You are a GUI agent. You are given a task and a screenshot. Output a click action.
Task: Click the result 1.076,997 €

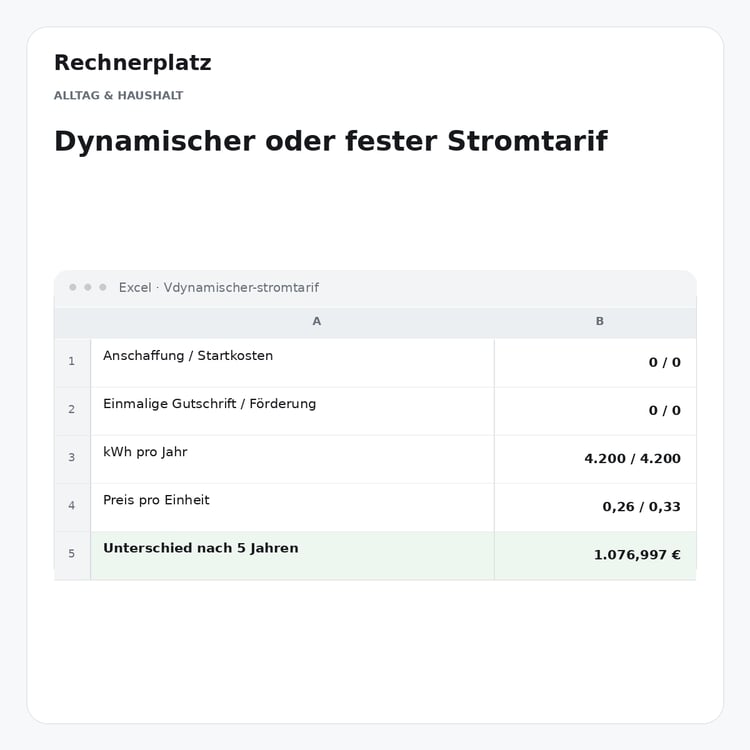[637, 555]
